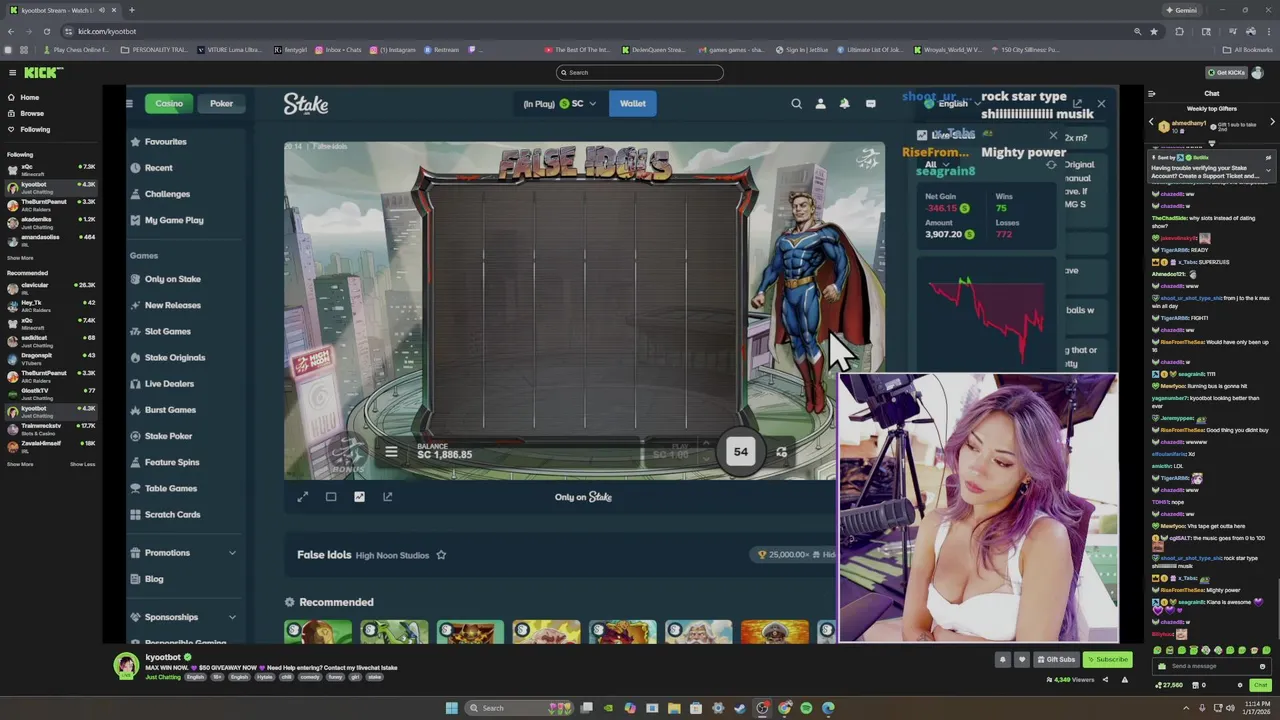The image size is (1280, 720).
Task: Open the Stake chat bubble icon
Action: (870, 103)
